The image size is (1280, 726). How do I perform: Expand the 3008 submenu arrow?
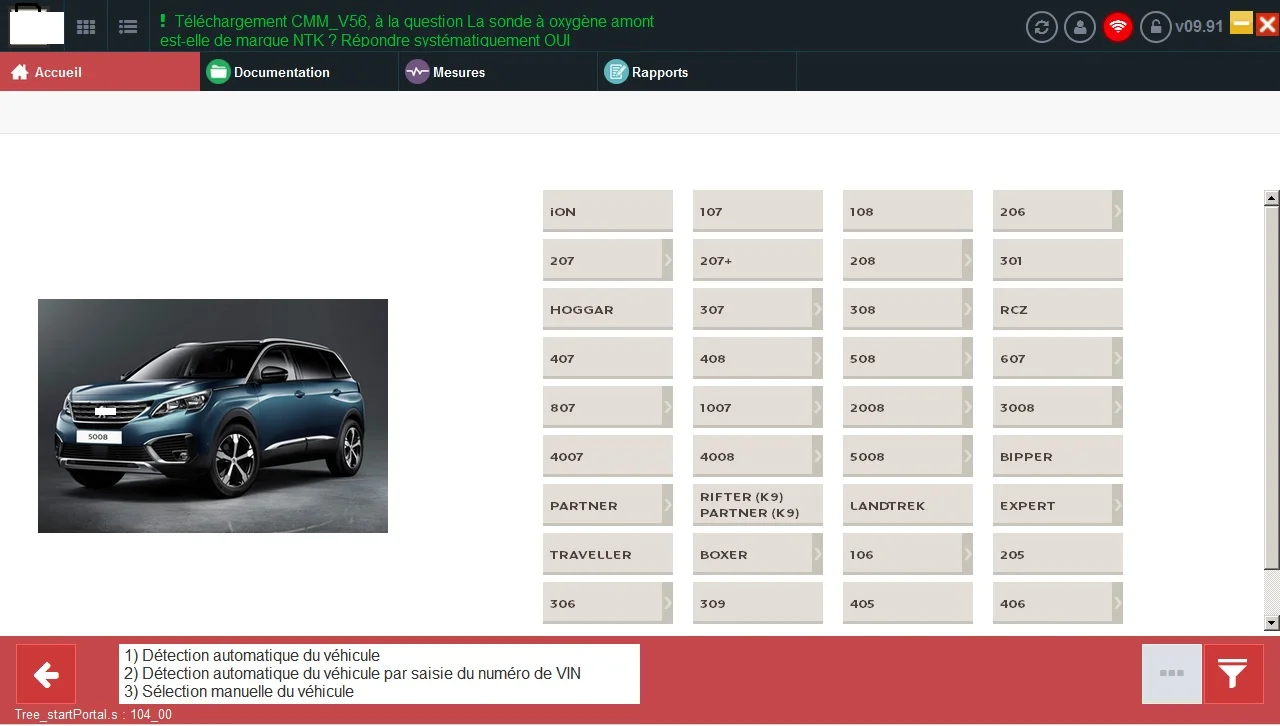pyautogui.click(x=1117, y=407)
